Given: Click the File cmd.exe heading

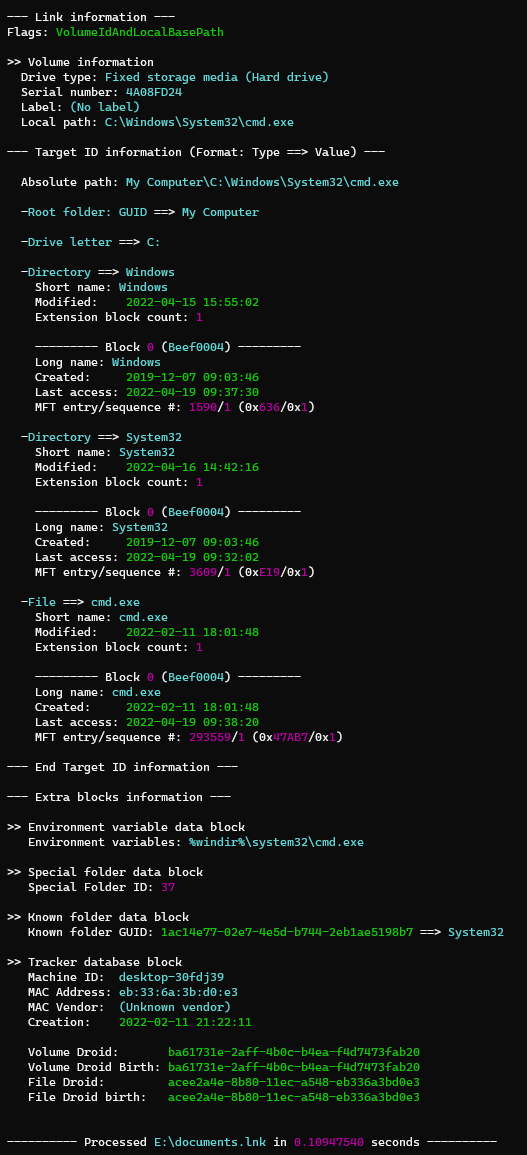Looking at the screenshot, I should click(80, 602).
